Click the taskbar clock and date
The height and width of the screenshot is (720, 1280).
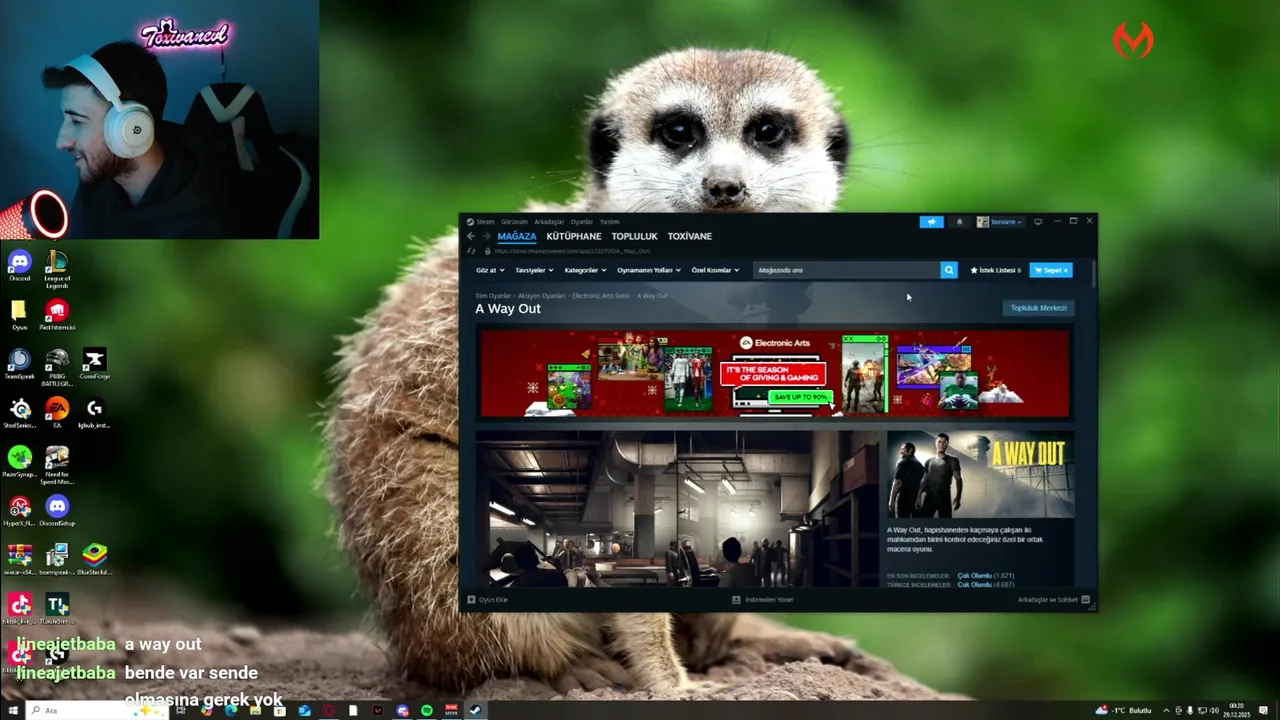click(x=1237, y=710)
